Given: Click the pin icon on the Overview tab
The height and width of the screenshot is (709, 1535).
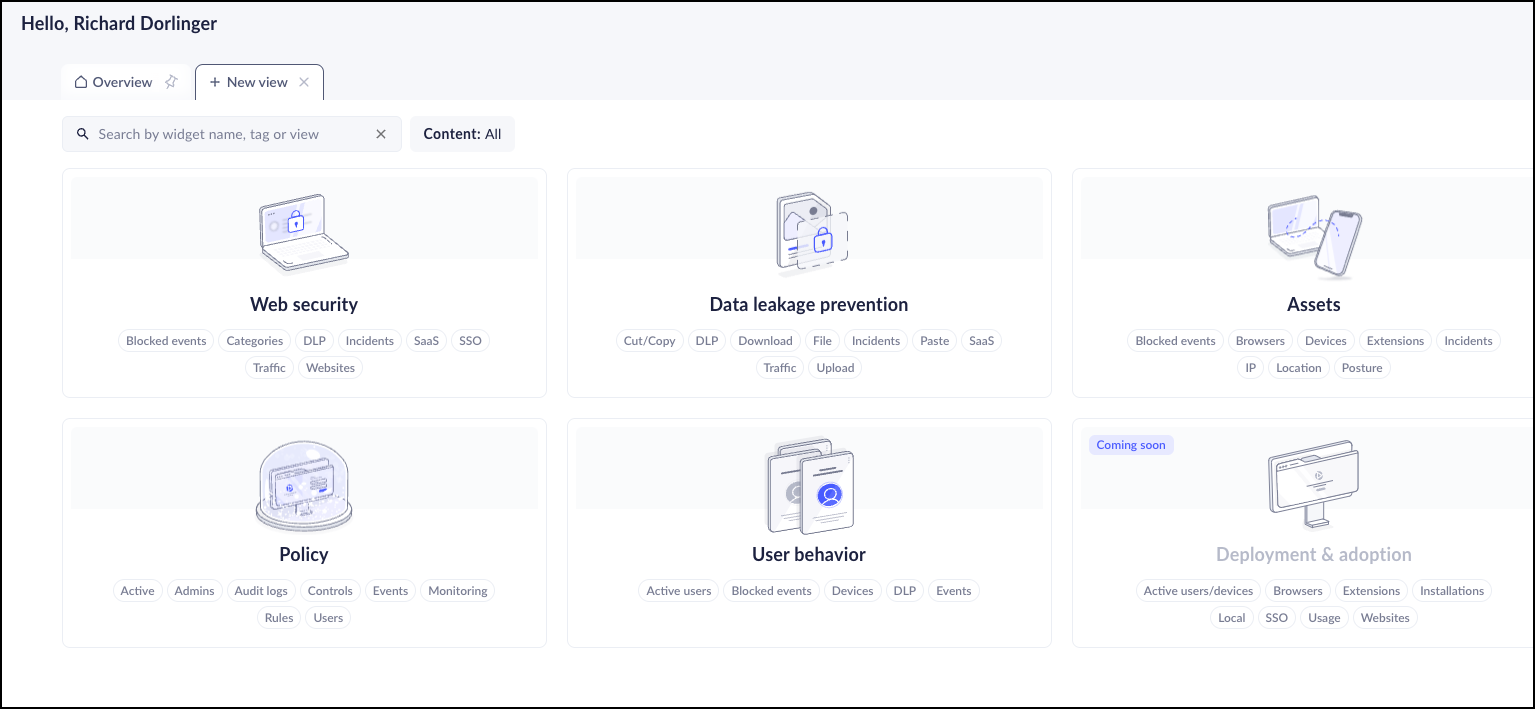Looking at the screenshot, I should tap(171, 82).
